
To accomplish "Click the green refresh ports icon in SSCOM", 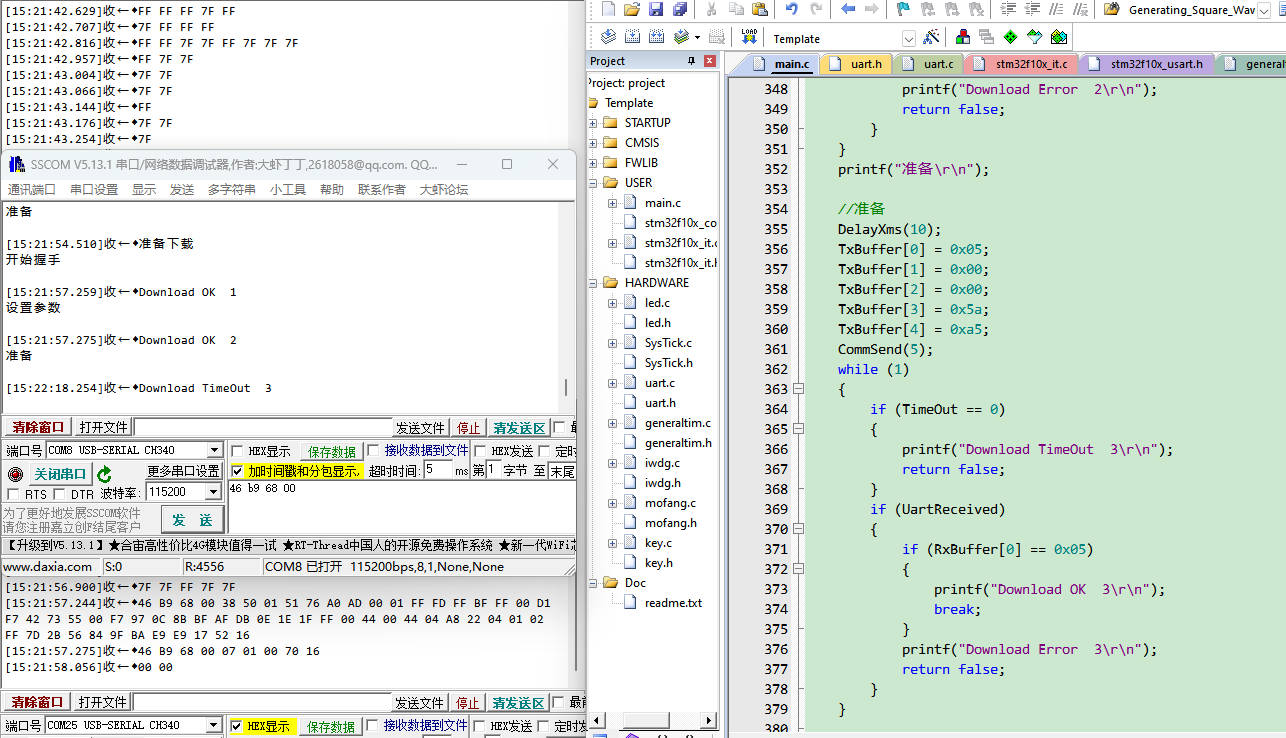I will [104, 474].
